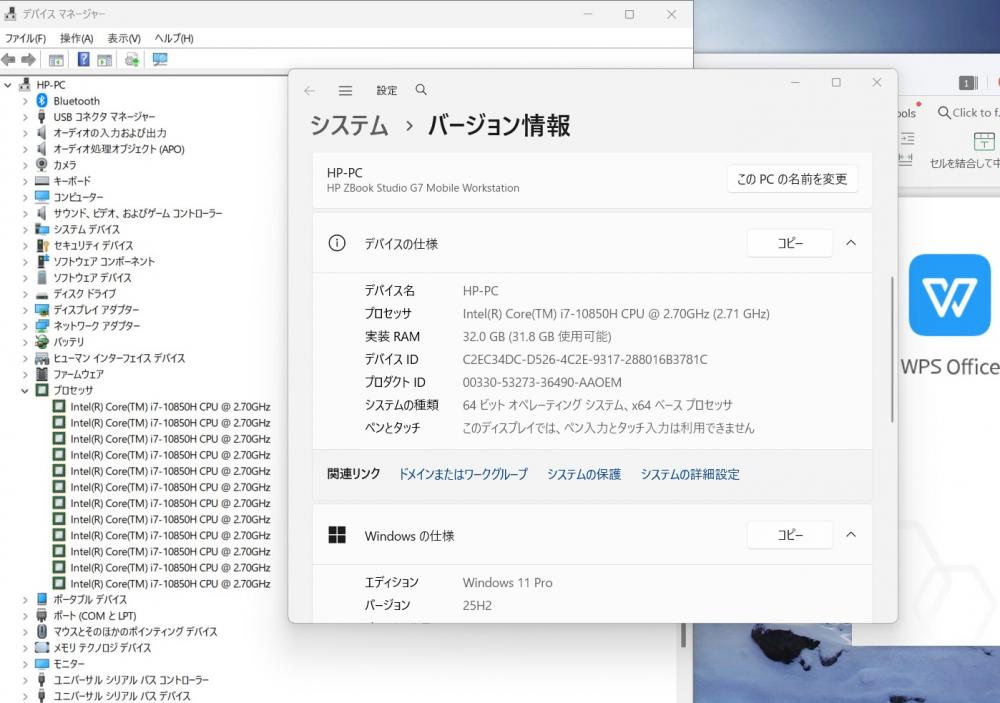Select メモリ テクノロジ デバイス tree item

(x=102, y=648)
